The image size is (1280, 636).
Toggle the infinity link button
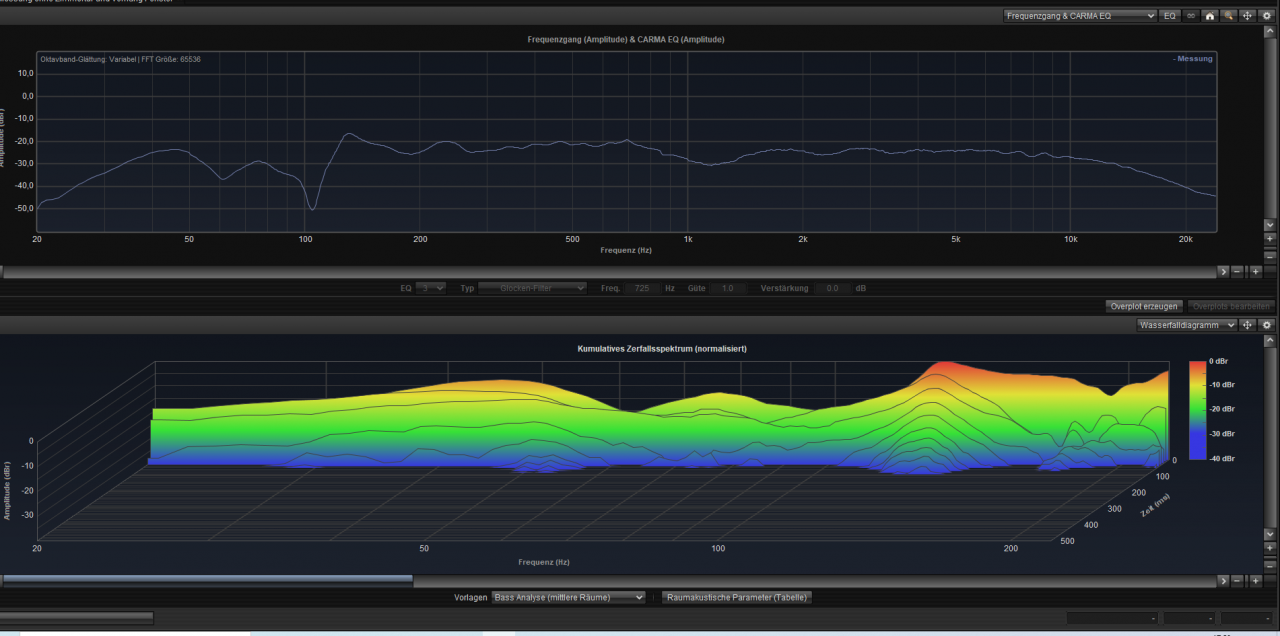pyautogui.click(x=1190, y=16)
